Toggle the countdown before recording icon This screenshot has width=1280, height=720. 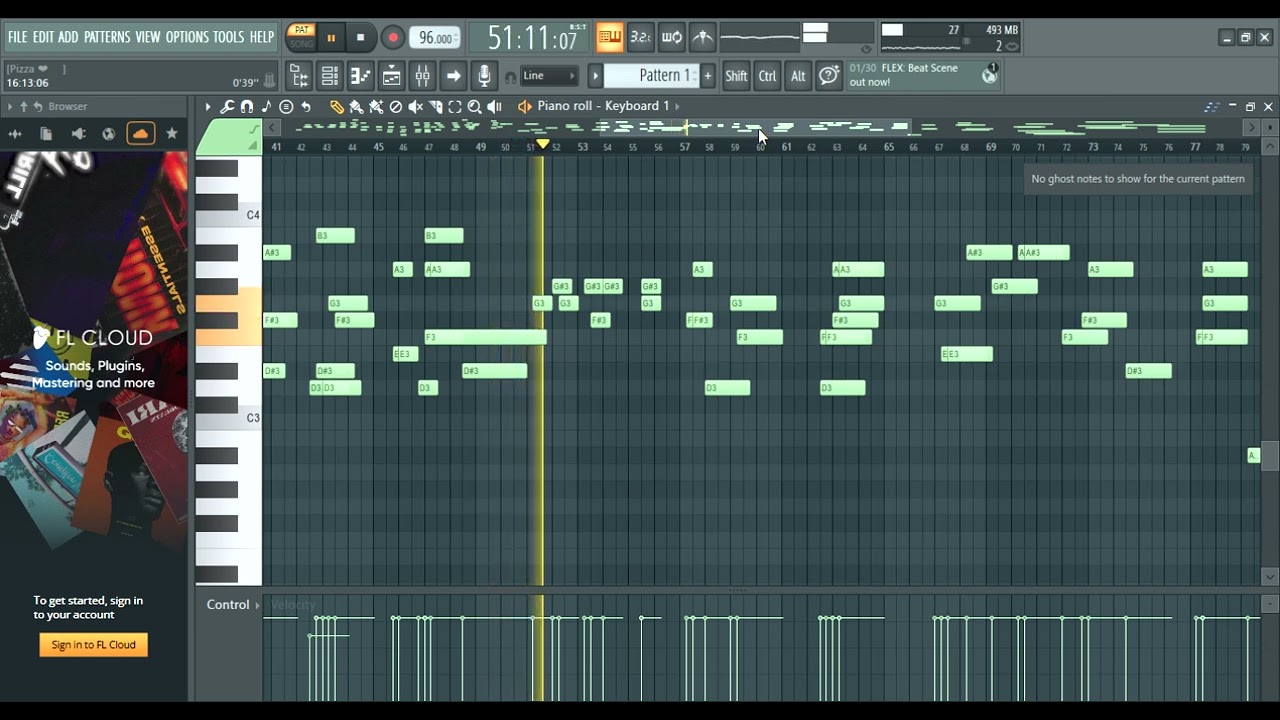(x=640, y=38)
